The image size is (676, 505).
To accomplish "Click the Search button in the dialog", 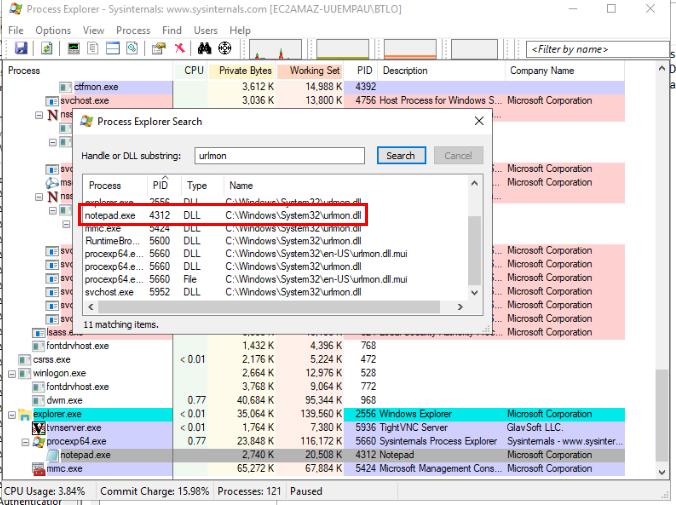I will click(401, 155).
